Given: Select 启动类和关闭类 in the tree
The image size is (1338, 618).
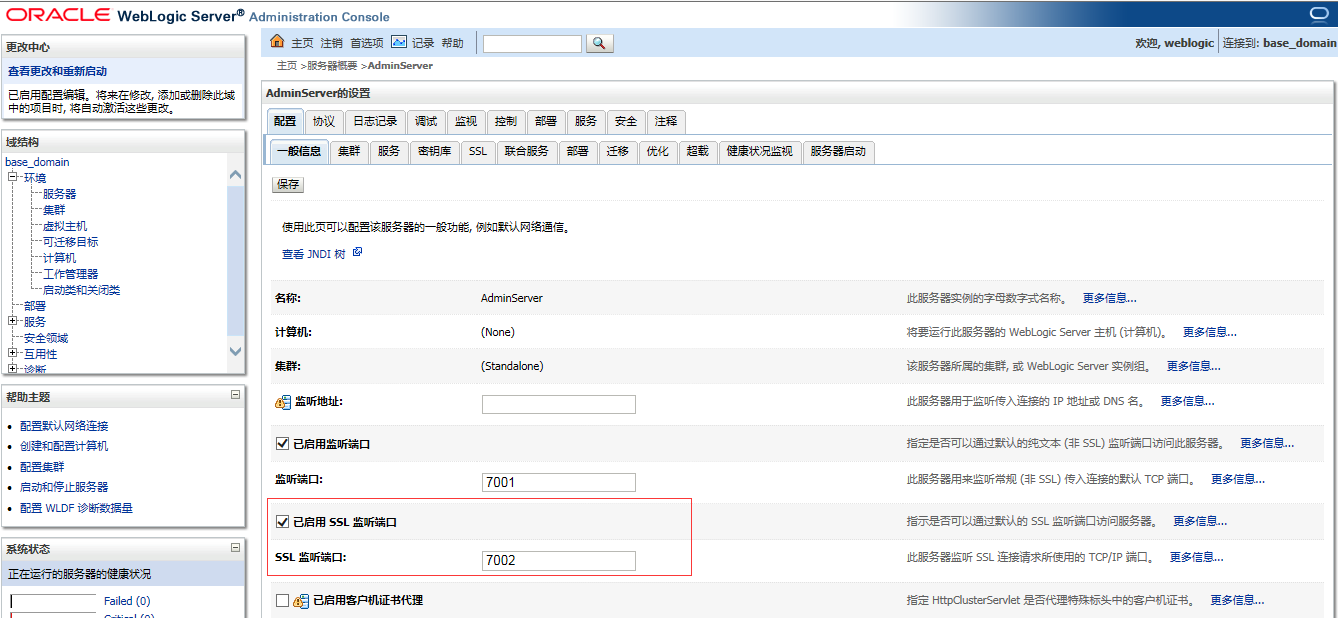Looking at the screenshot, I should coord(81,290).
